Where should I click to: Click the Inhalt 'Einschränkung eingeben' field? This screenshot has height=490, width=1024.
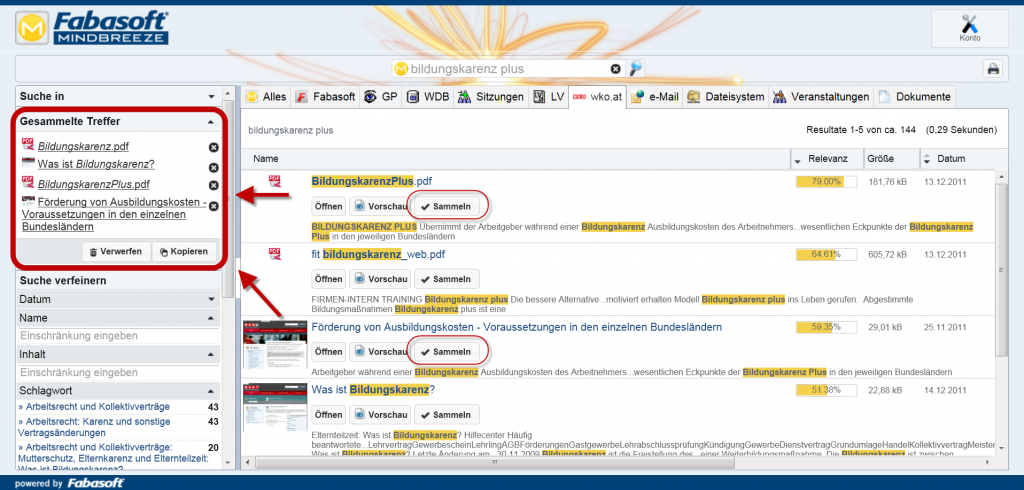118,372
